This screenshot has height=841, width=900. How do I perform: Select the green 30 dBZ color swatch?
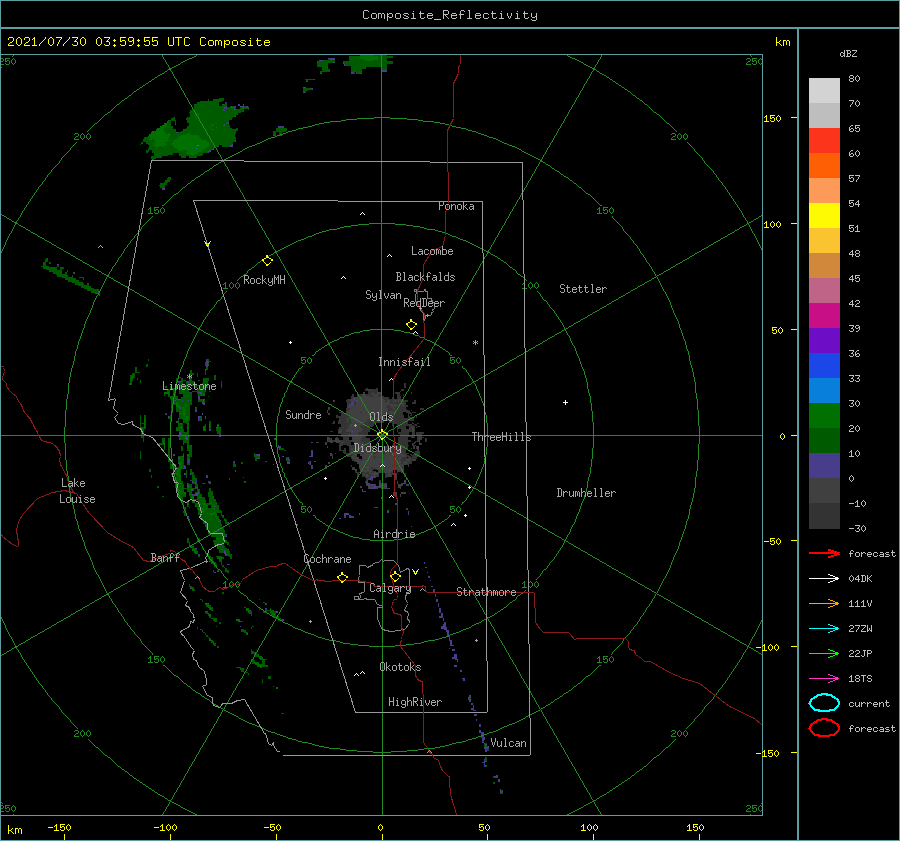point(824,415)
